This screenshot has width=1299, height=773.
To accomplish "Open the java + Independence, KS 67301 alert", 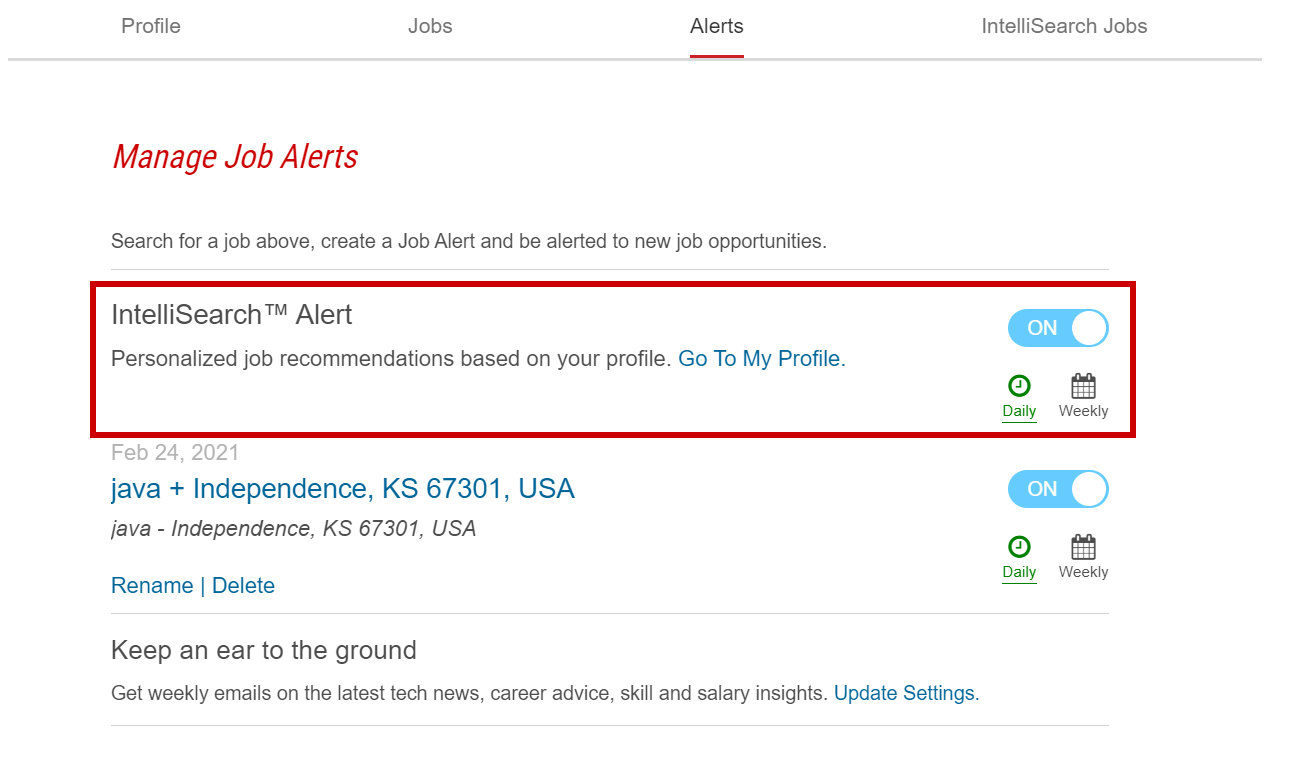I will [343, 489].
